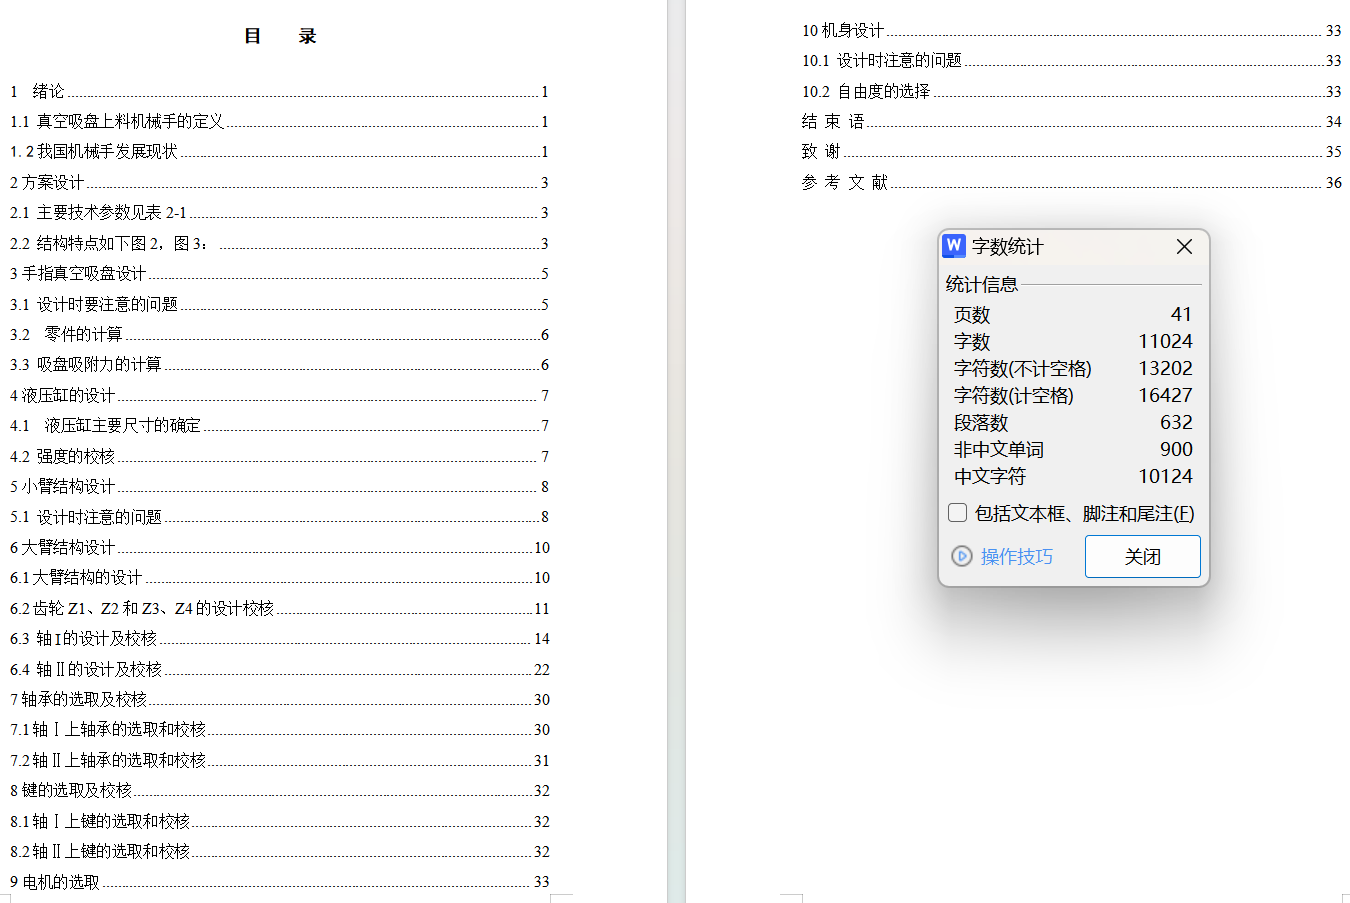
Task: Go to entry 6.3 轴Ⅰ的设计及校核
Action: pyautogui.click(x=279, y=638)
